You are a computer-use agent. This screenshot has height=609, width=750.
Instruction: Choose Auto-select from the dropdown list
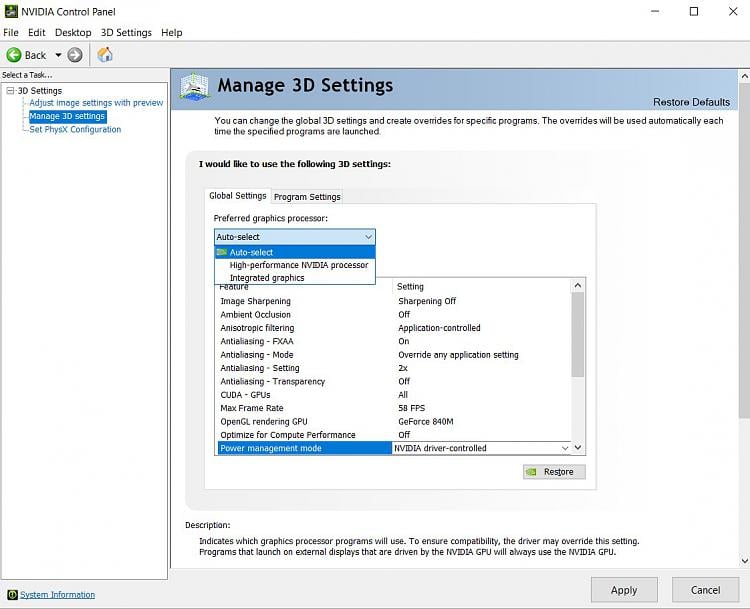click(x=295, y=252)
